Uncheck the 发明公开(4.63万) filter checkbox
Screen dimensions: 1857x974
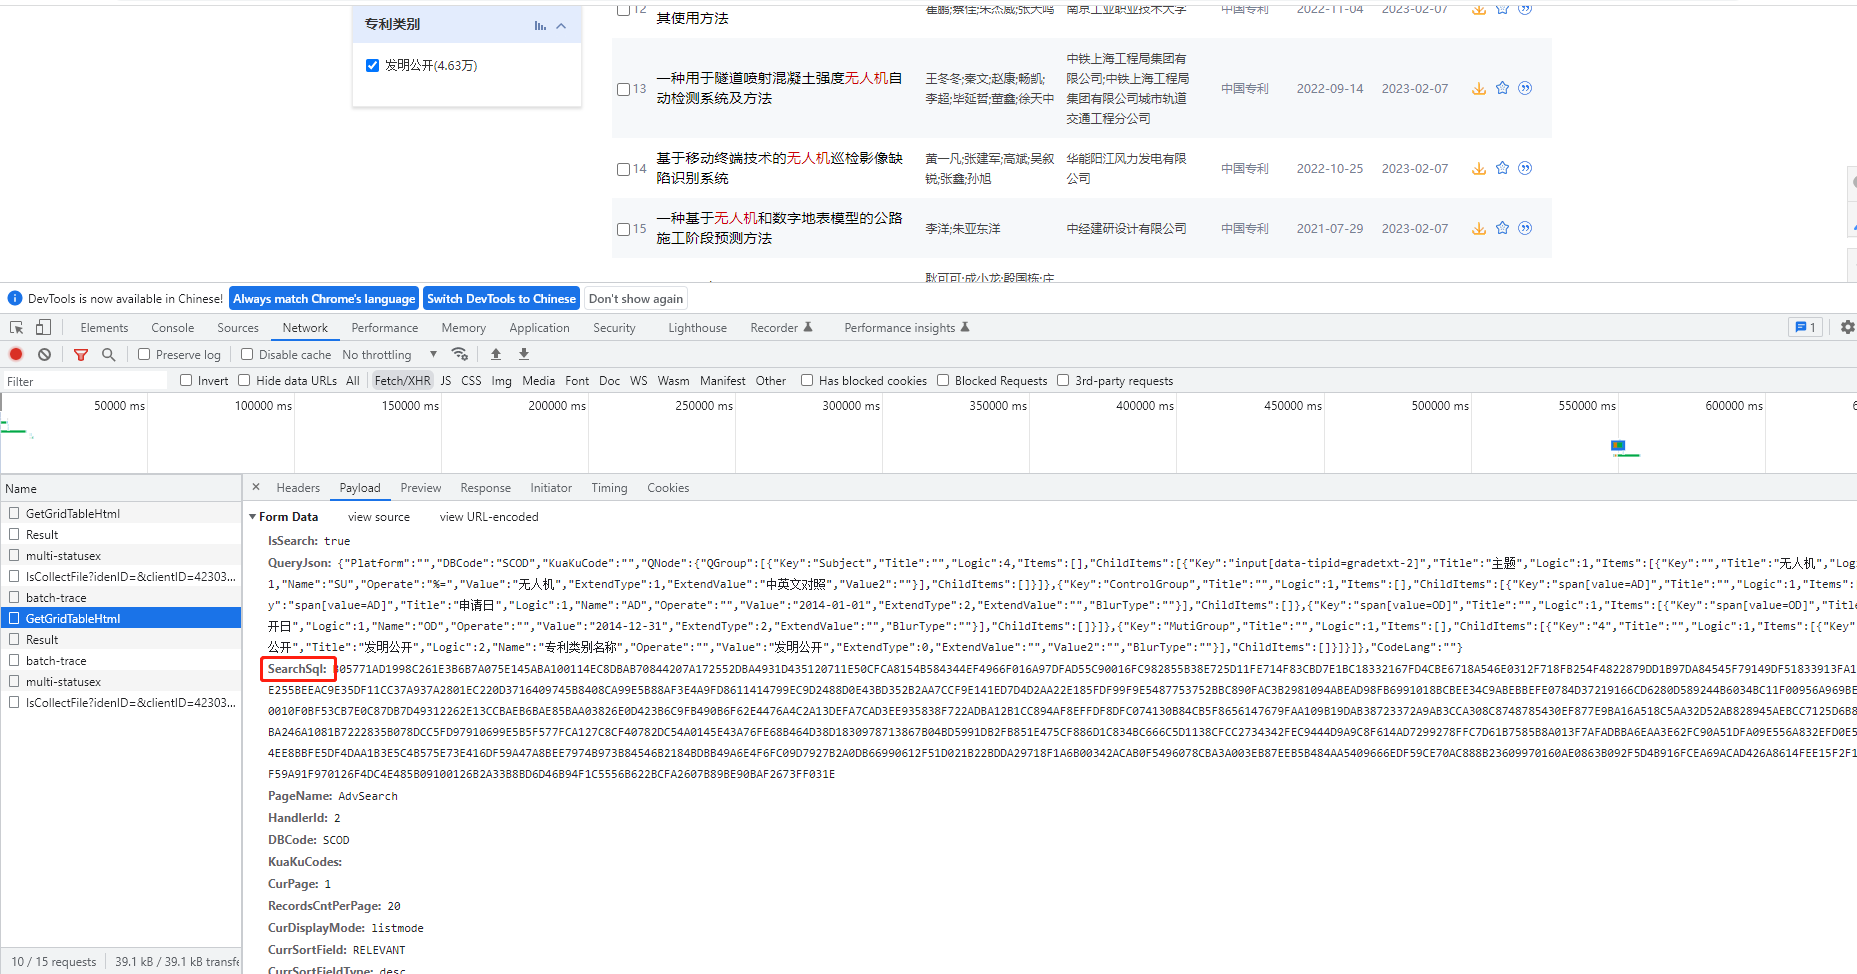click(x=373, y=64)
